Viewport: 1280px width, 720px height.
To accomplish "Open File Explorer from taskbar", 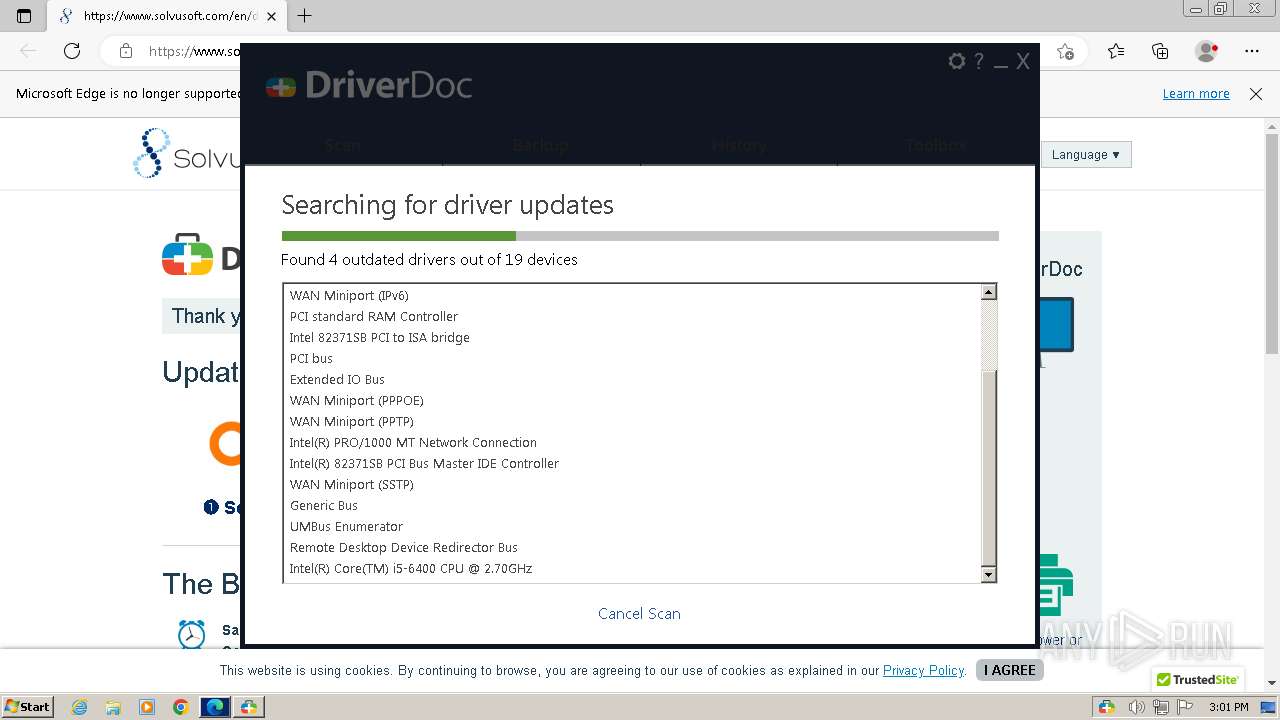I will pyautogui.click(x=113, y=707).
